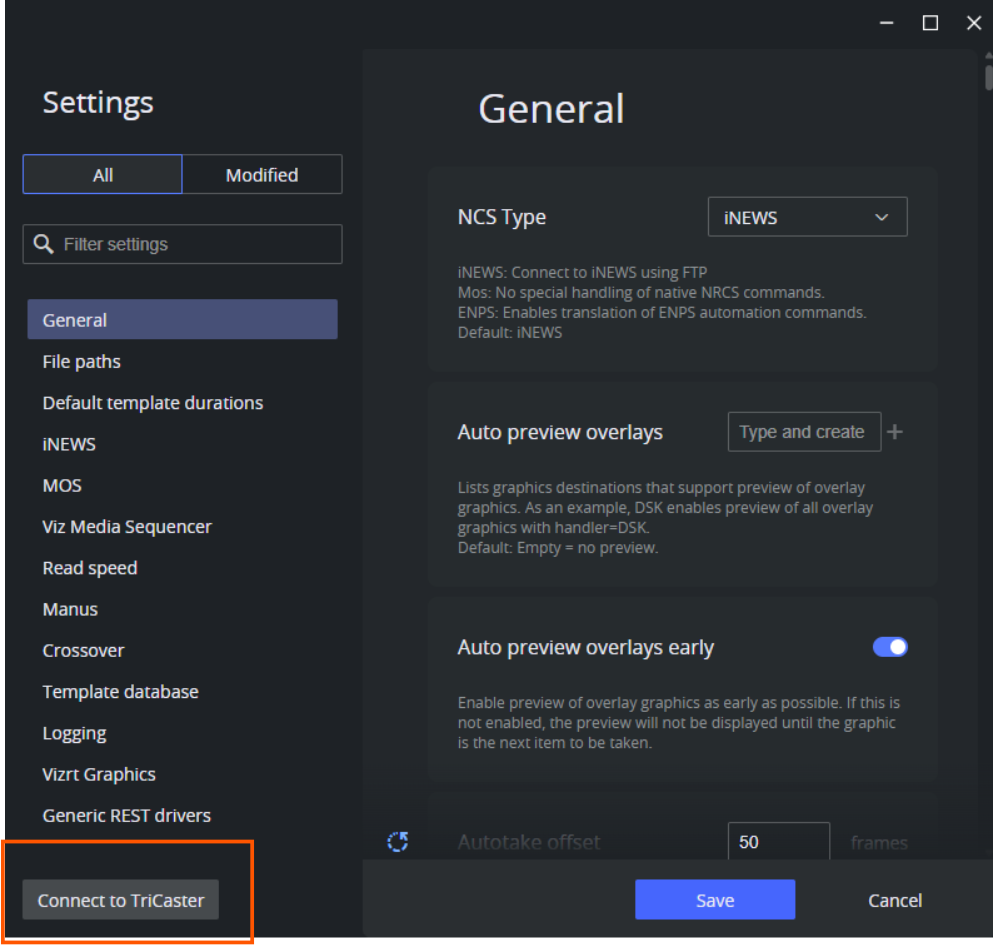Open the NCS Type dropdown

click(807, 217)
